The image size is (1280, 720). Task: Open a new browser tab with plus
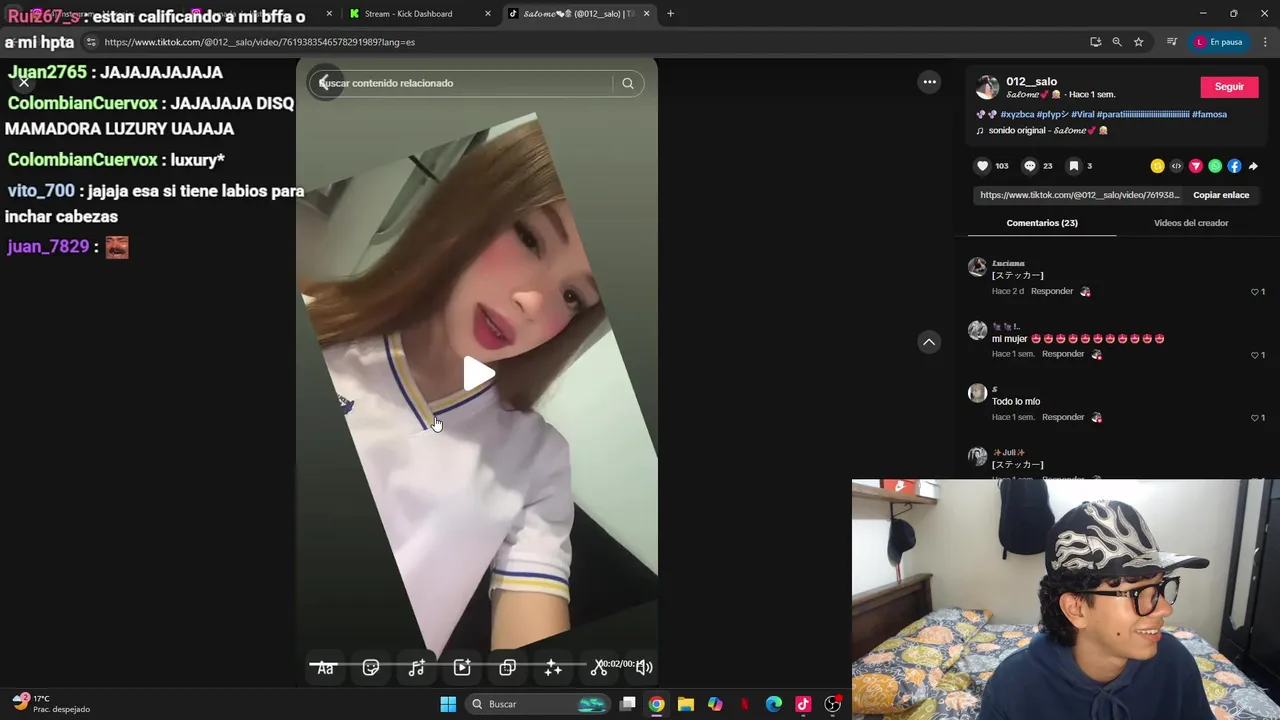point(670,14)
